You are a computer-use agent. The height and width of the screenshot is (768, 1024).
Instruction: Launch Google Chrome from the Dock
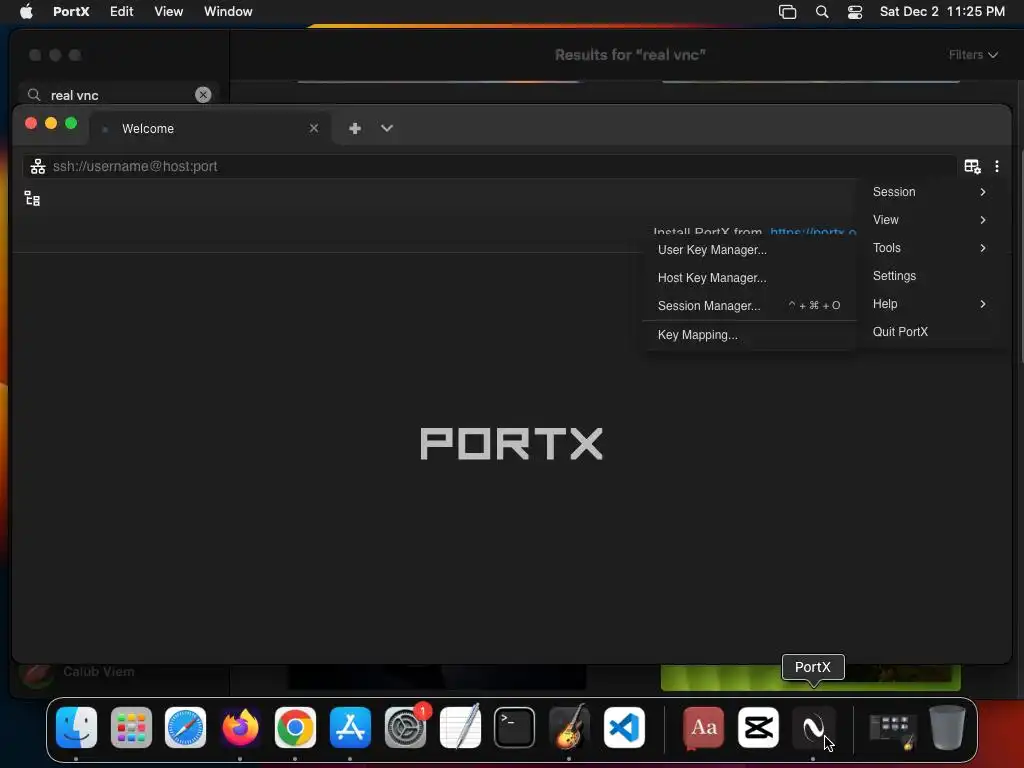pos(295,727)
